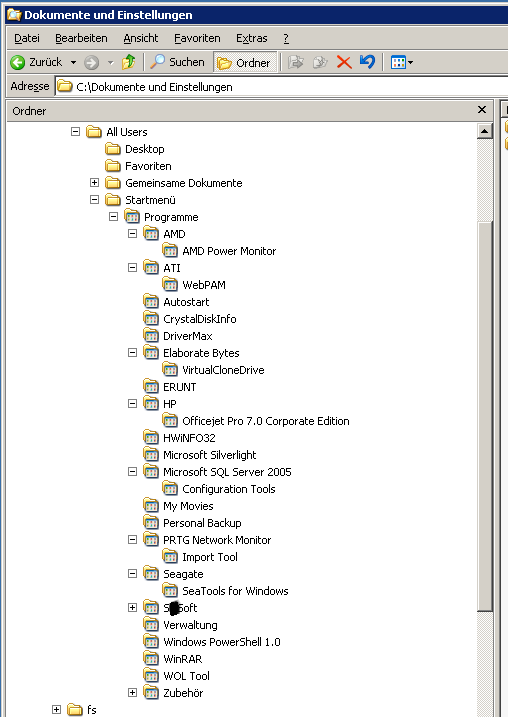Collapse the Programme node
Viewport: 508px width, 717px height.
point(113,216)
